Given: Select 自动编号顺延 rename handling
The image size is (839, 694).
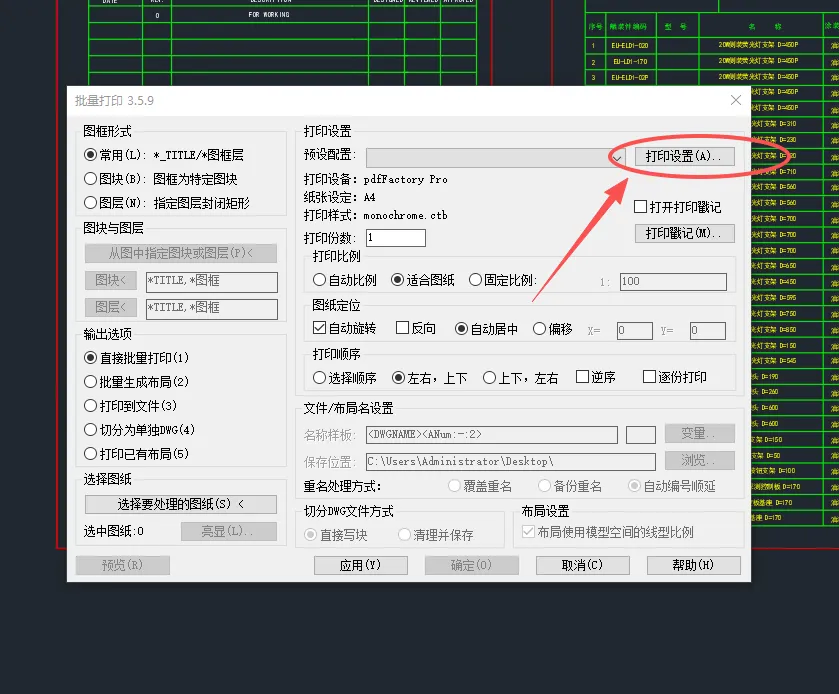Looking at the screenshot, I should pyautogui.click(x=634, y=485).
